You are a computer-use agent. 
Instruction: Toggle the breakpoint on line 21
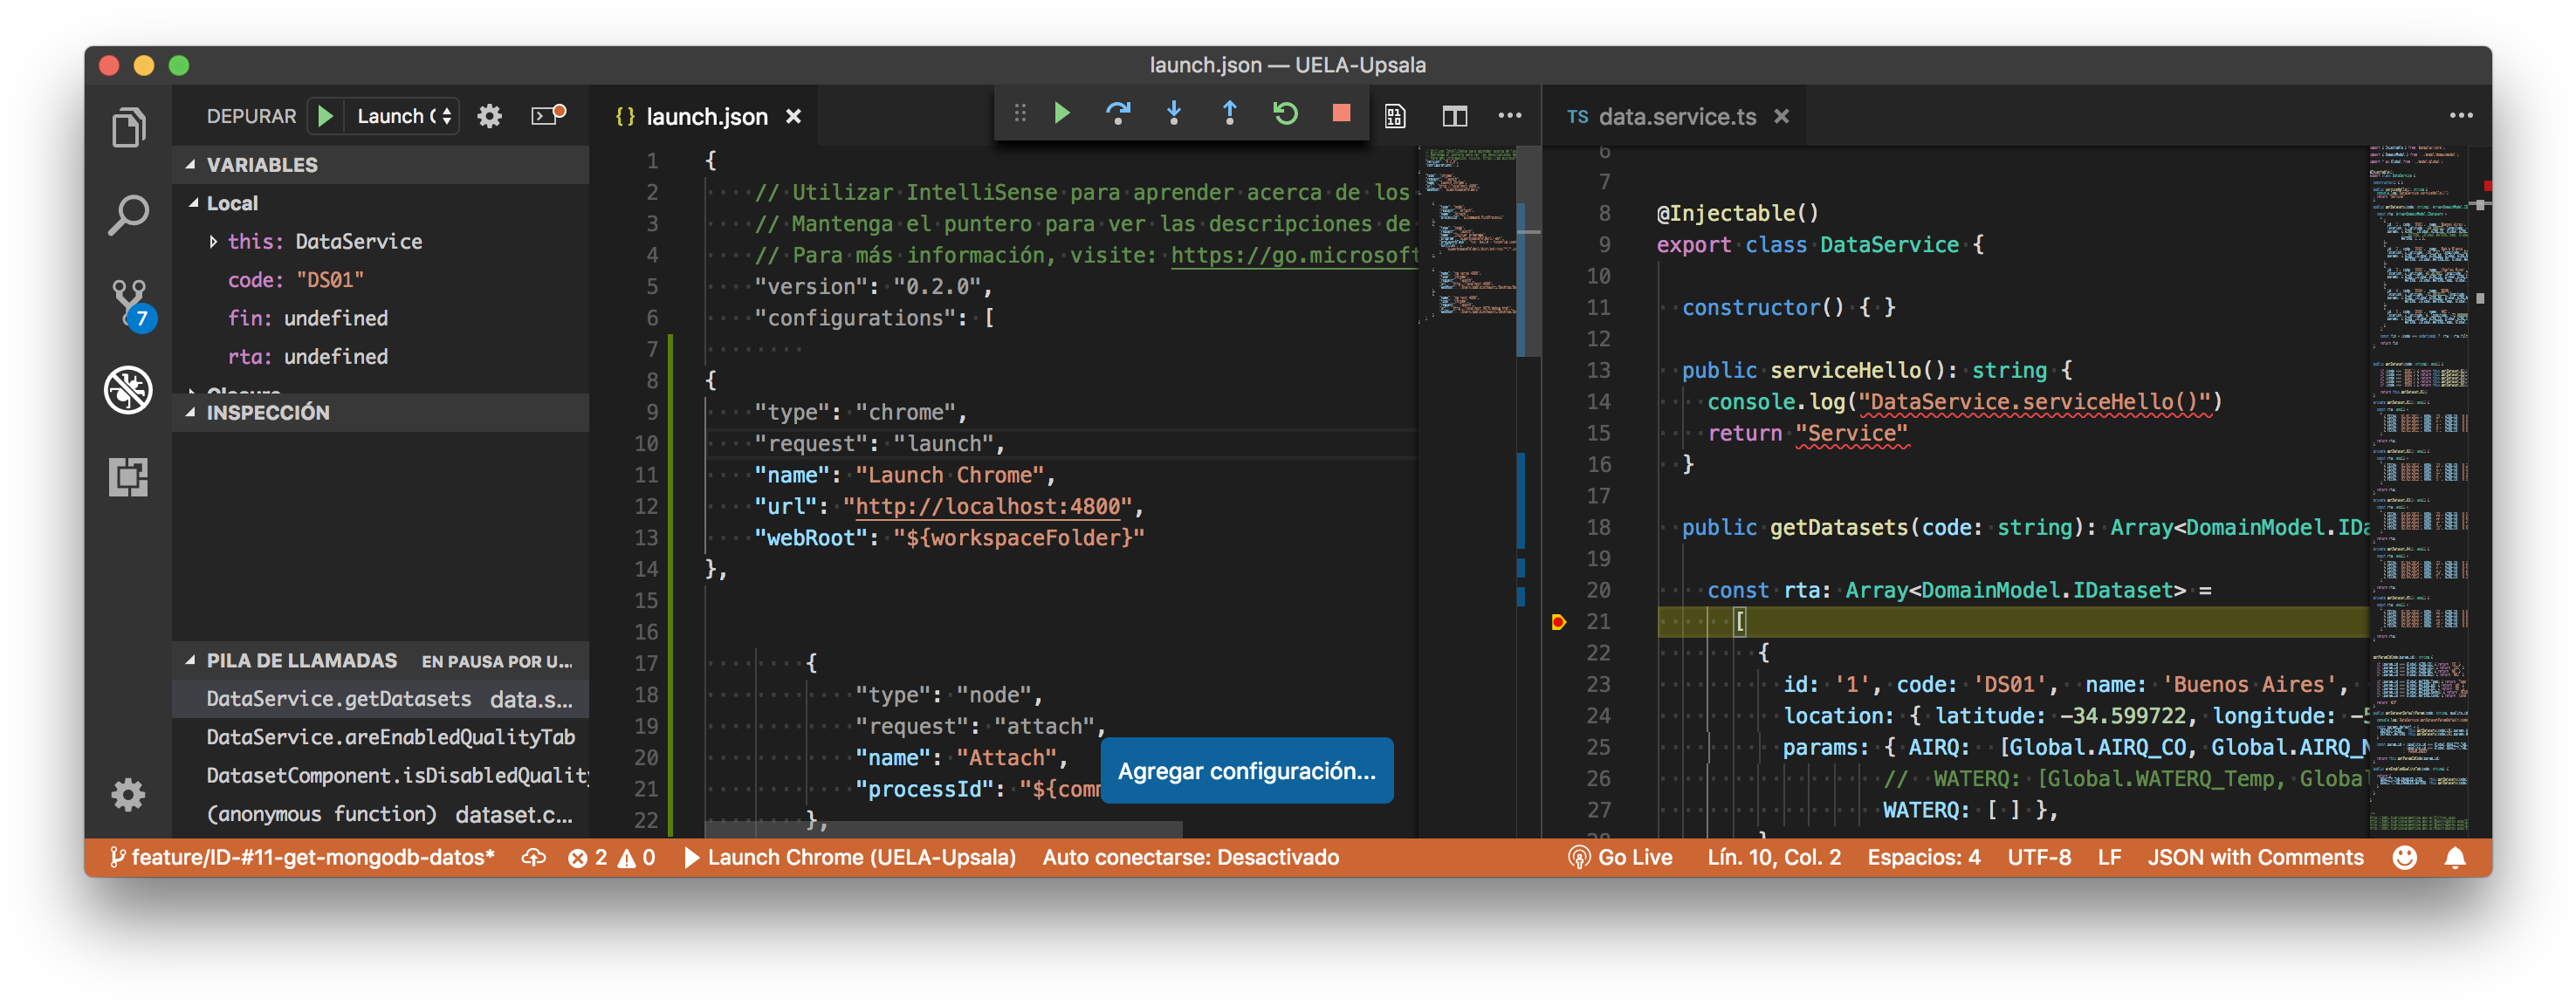click(x=1558, y=622)
